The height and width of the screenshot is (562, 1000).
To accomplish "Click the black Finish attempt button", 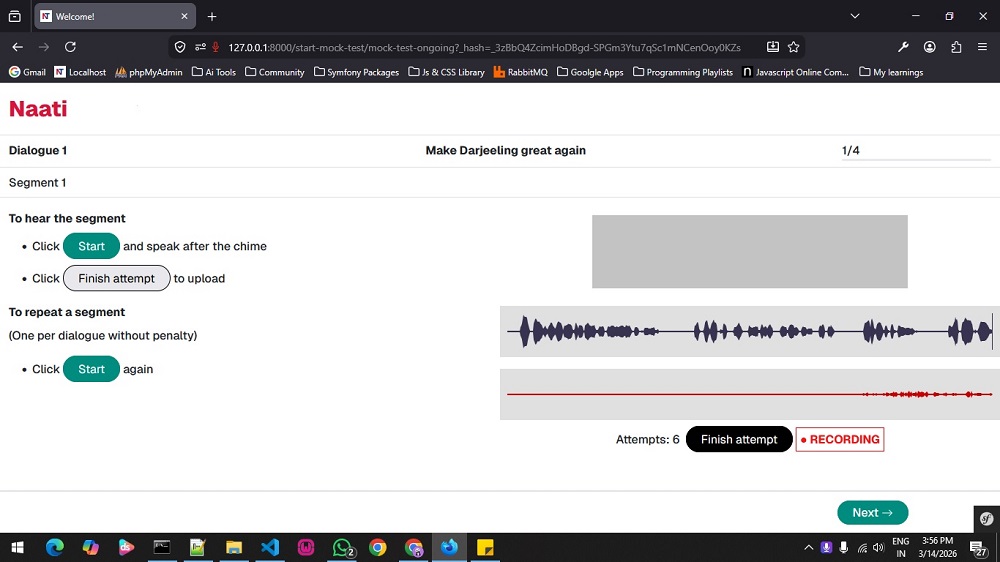I will pyautogui.click(x=739, y=439).
